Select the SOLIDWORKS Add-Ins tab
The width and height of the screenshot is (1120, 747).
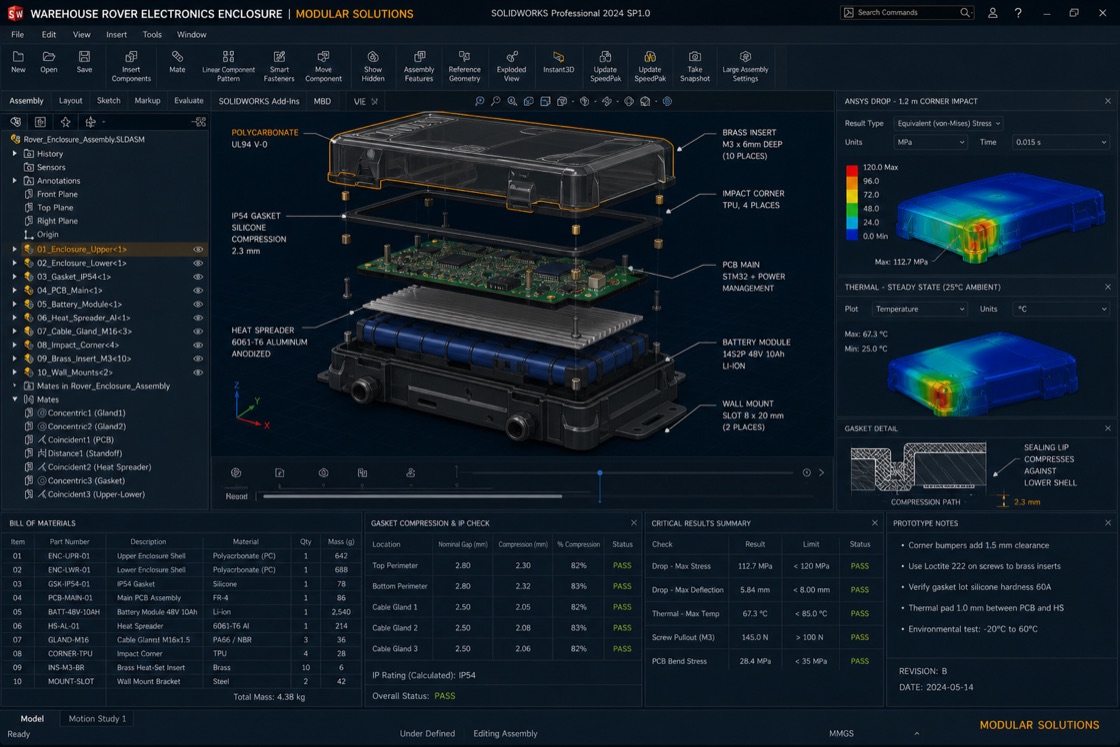pos(259,101)
